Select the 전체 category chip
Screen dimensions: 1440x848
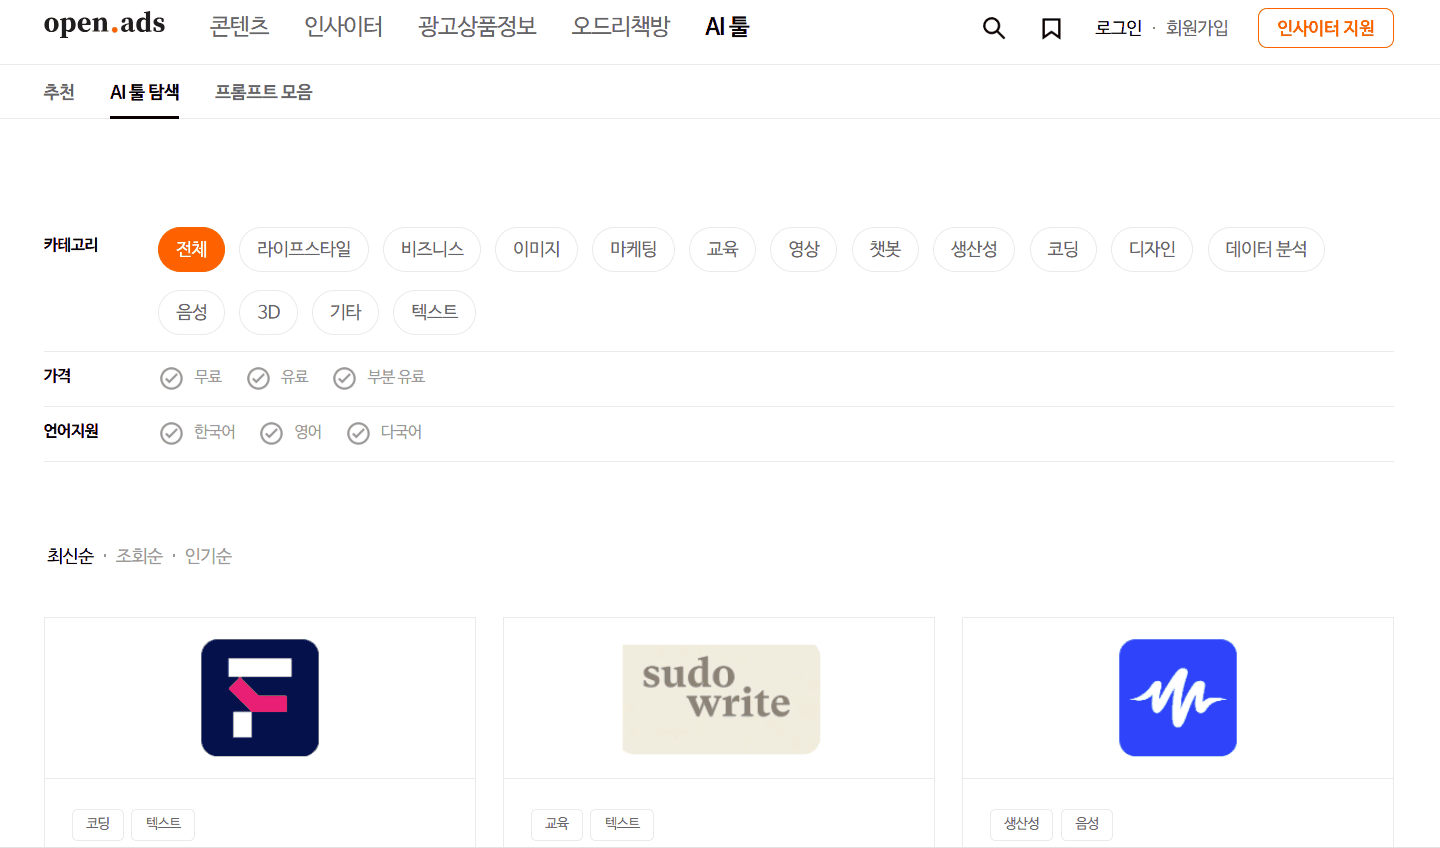[x=191, y=249]
